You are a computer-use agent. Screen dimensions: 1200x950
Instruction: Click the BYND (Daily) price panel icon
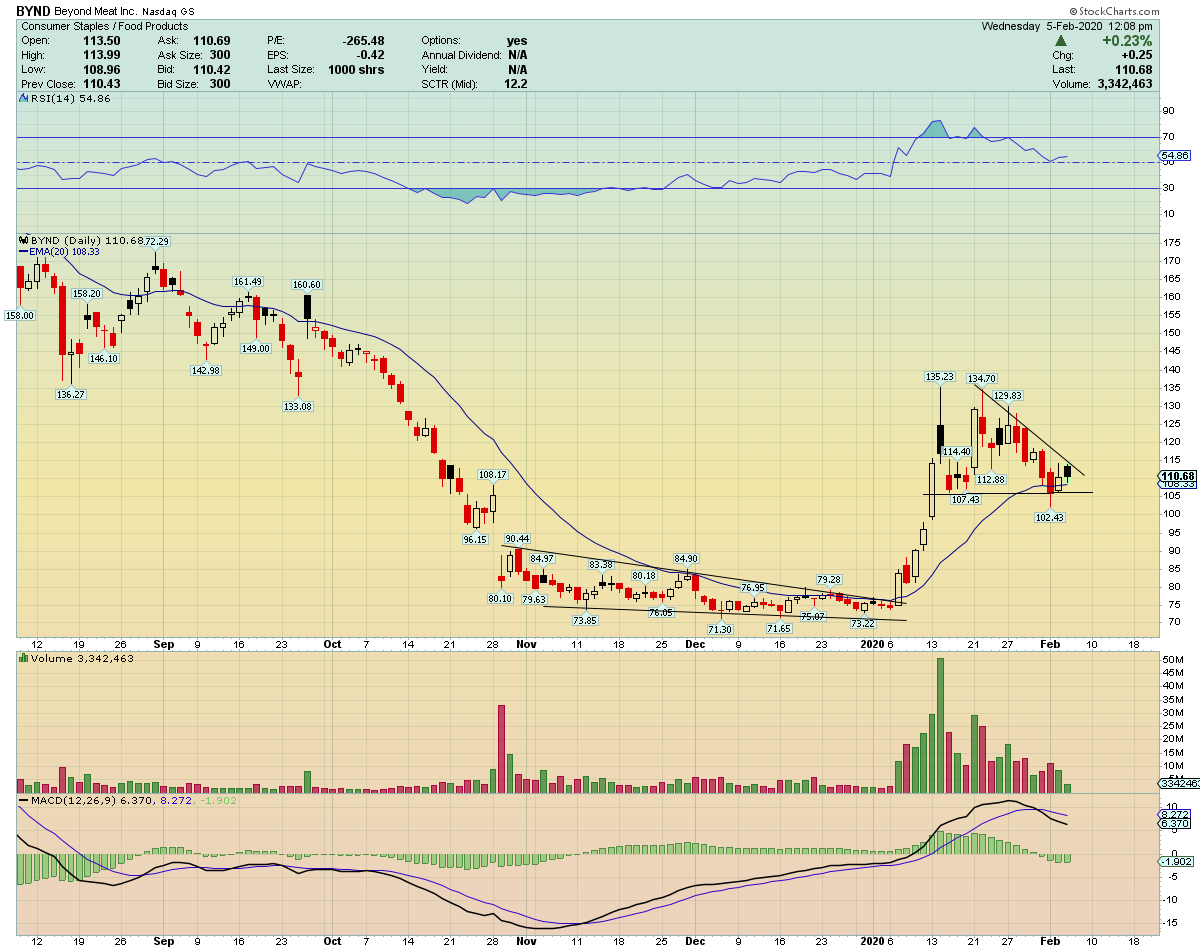tap(25, 241)
